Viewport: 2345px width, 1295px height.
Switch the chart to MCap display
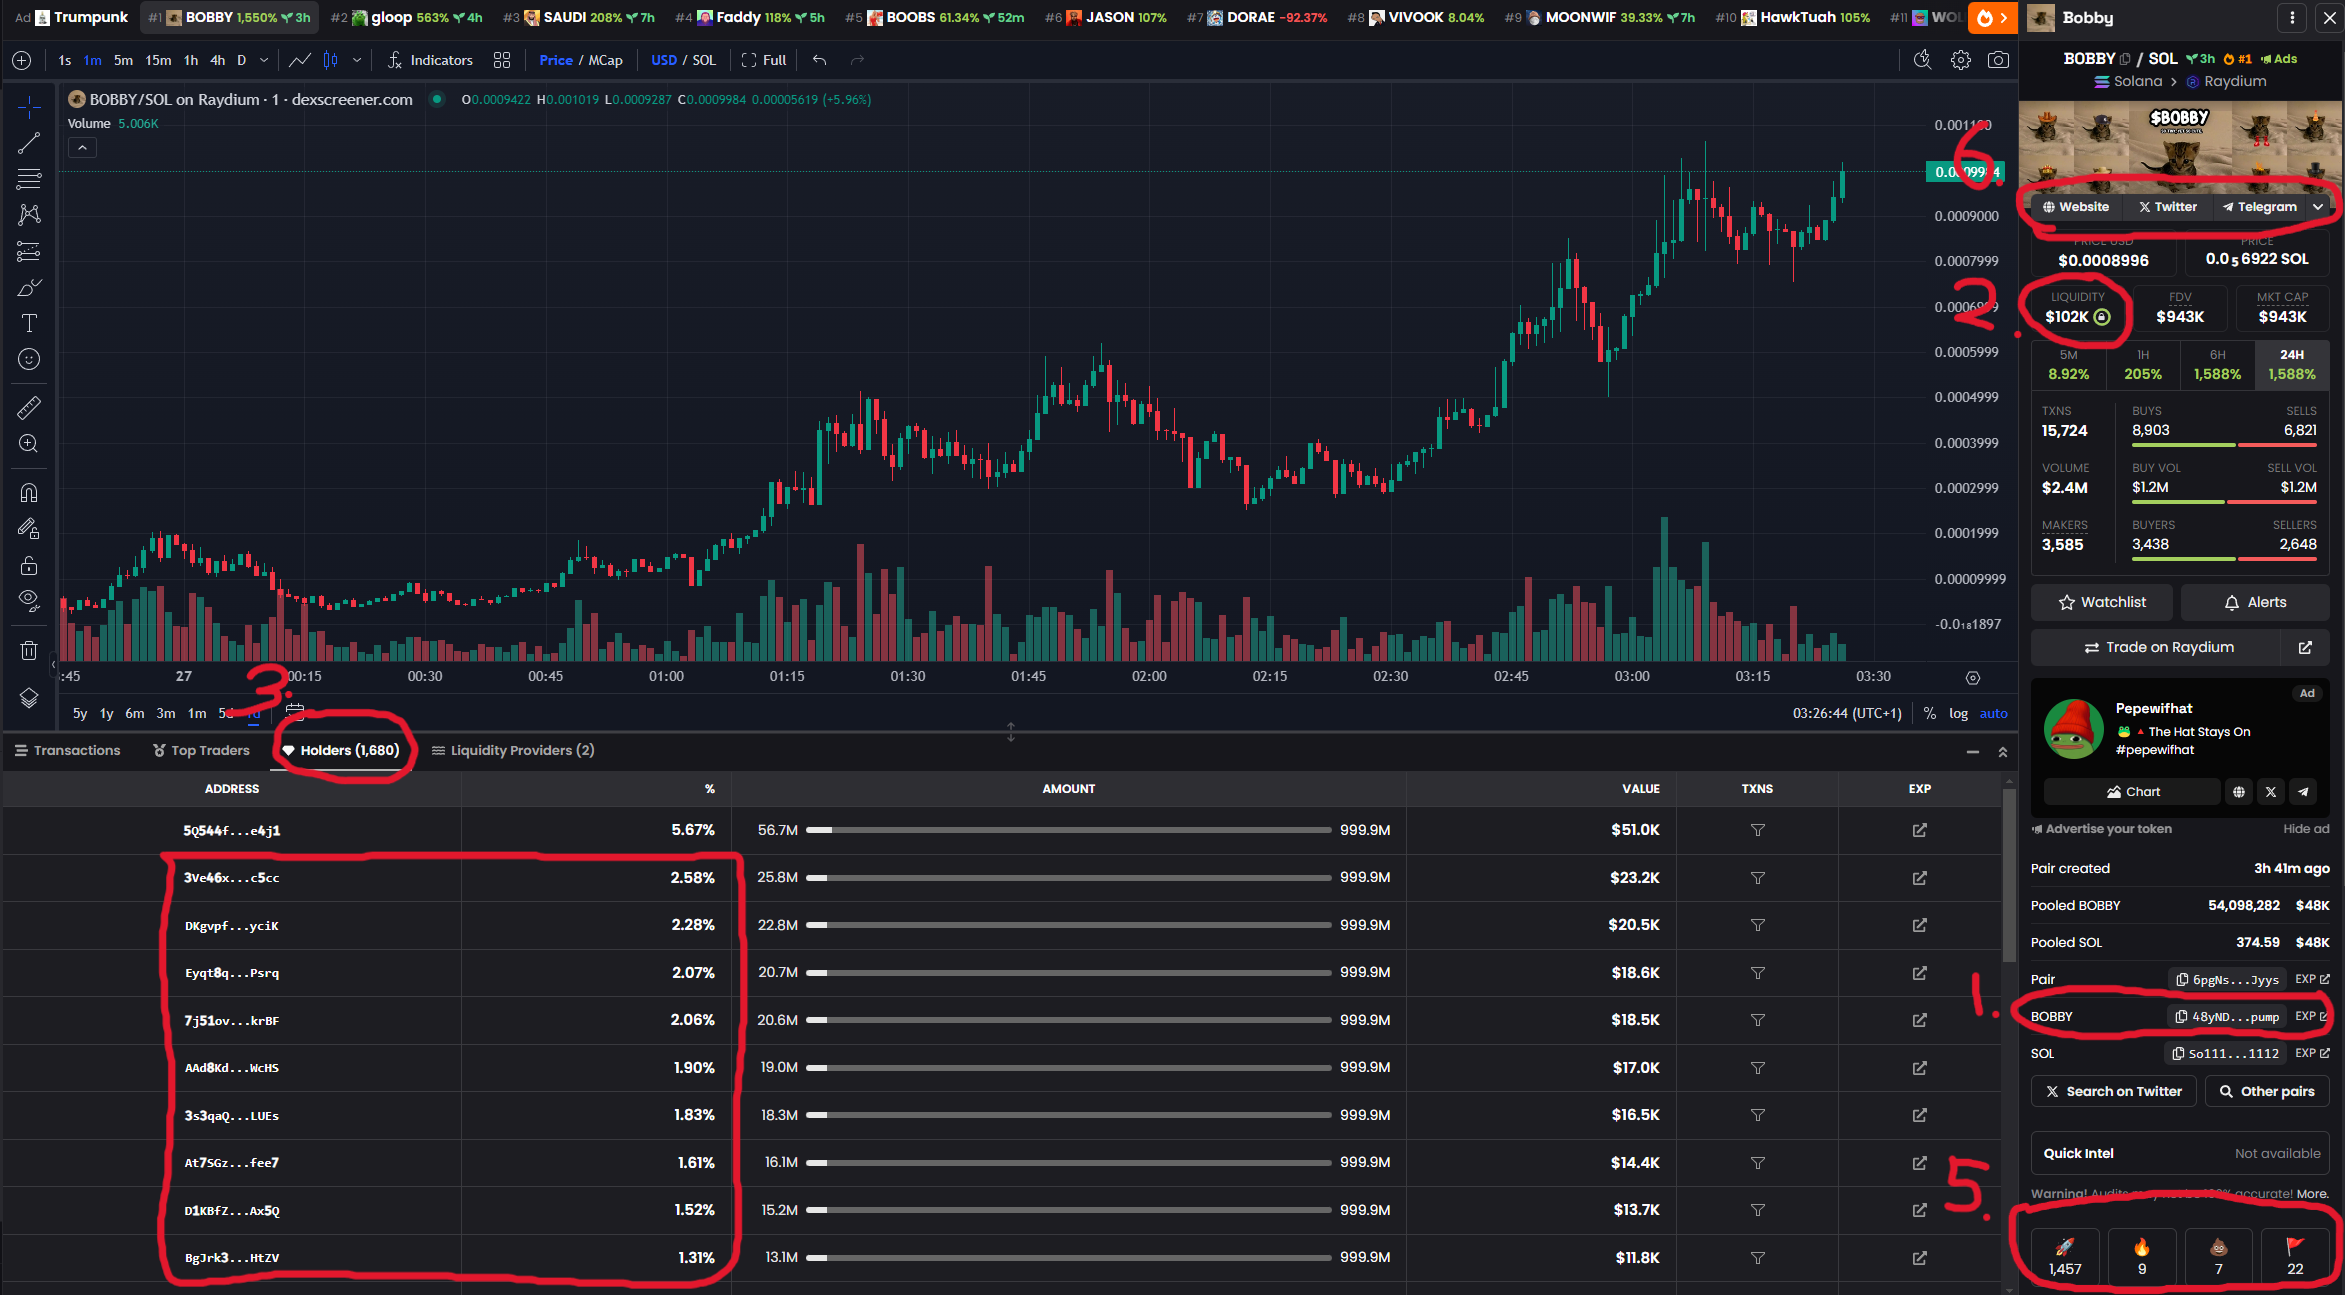click(x=605, y=60)
